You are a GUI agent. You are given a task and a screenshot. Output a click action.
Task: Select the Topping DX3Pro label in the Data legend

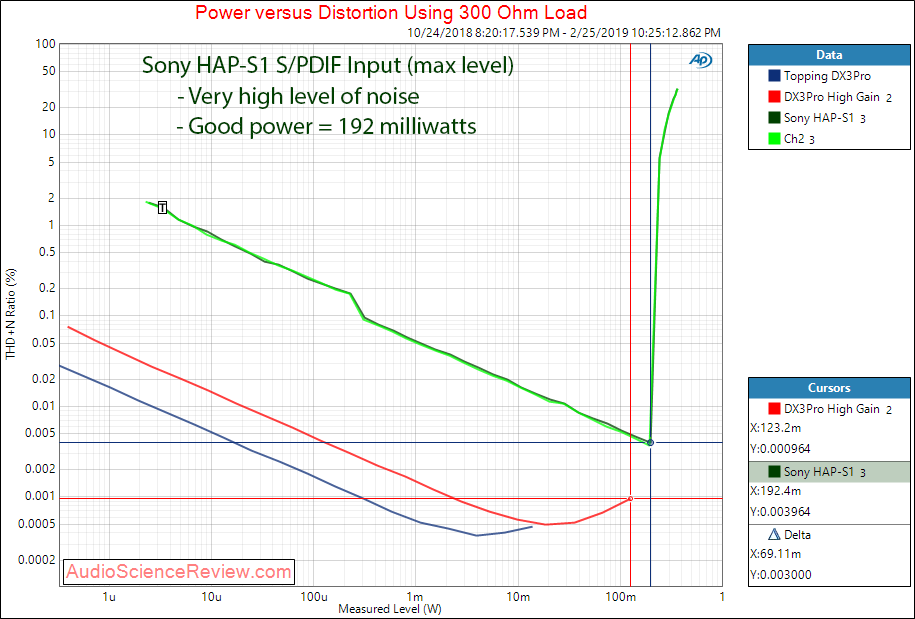(x=827, y=76)
